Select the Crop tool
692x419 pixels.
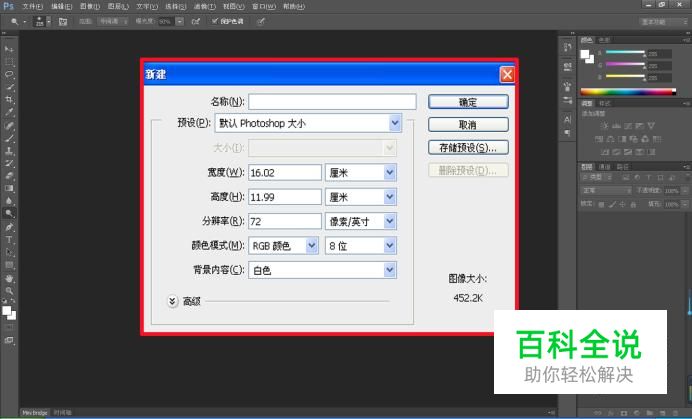[x=9, y=99]
